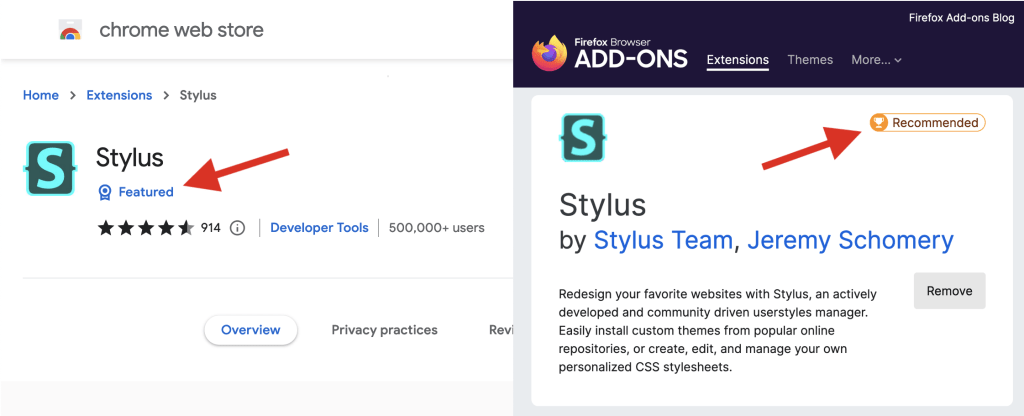
Task: Click the Recommended trophy badge
Action: (927, 123)
